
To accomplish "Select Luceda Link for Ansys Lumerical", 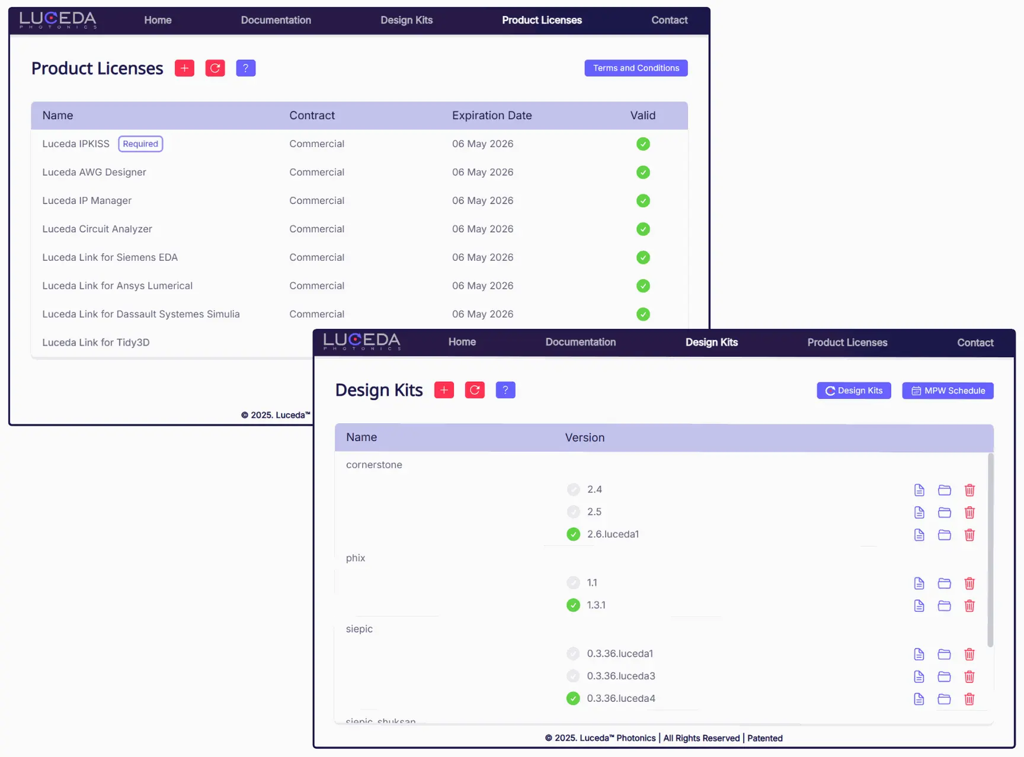I will (x=118, y=286).
